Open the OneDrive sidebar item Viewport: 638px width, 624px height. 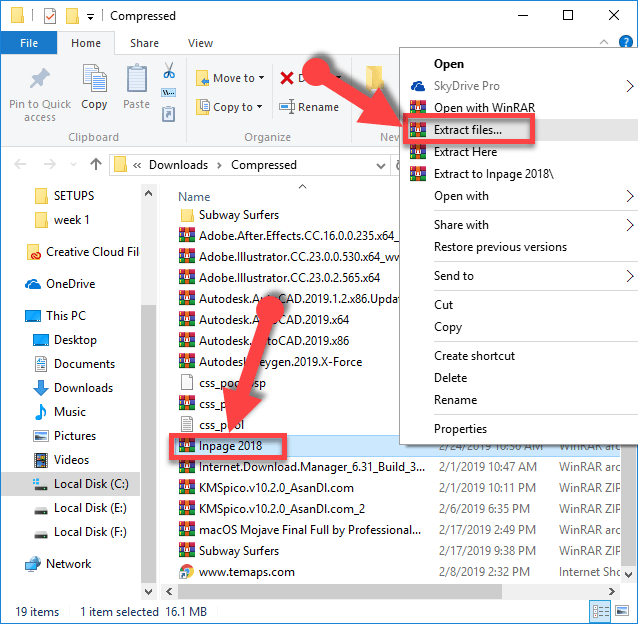(70, 284)
